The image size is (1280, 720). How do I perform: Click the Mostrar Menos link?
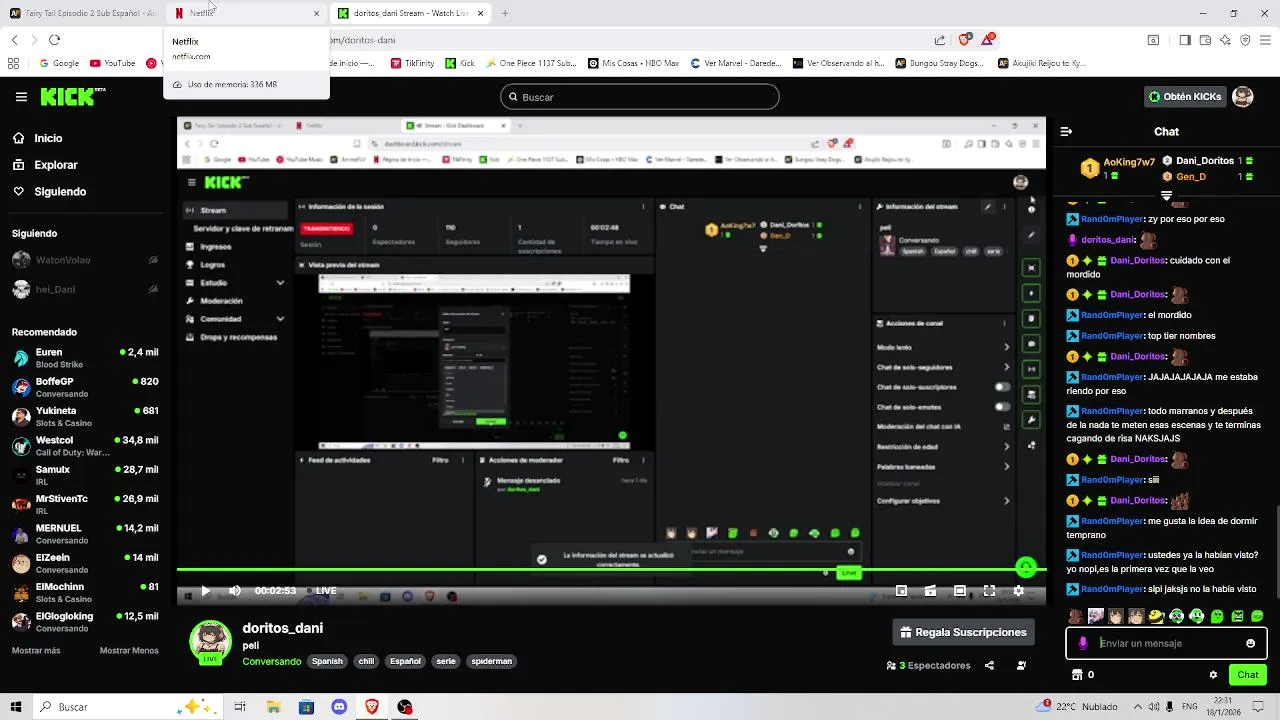pyautogui.click(x=129, y=651)
